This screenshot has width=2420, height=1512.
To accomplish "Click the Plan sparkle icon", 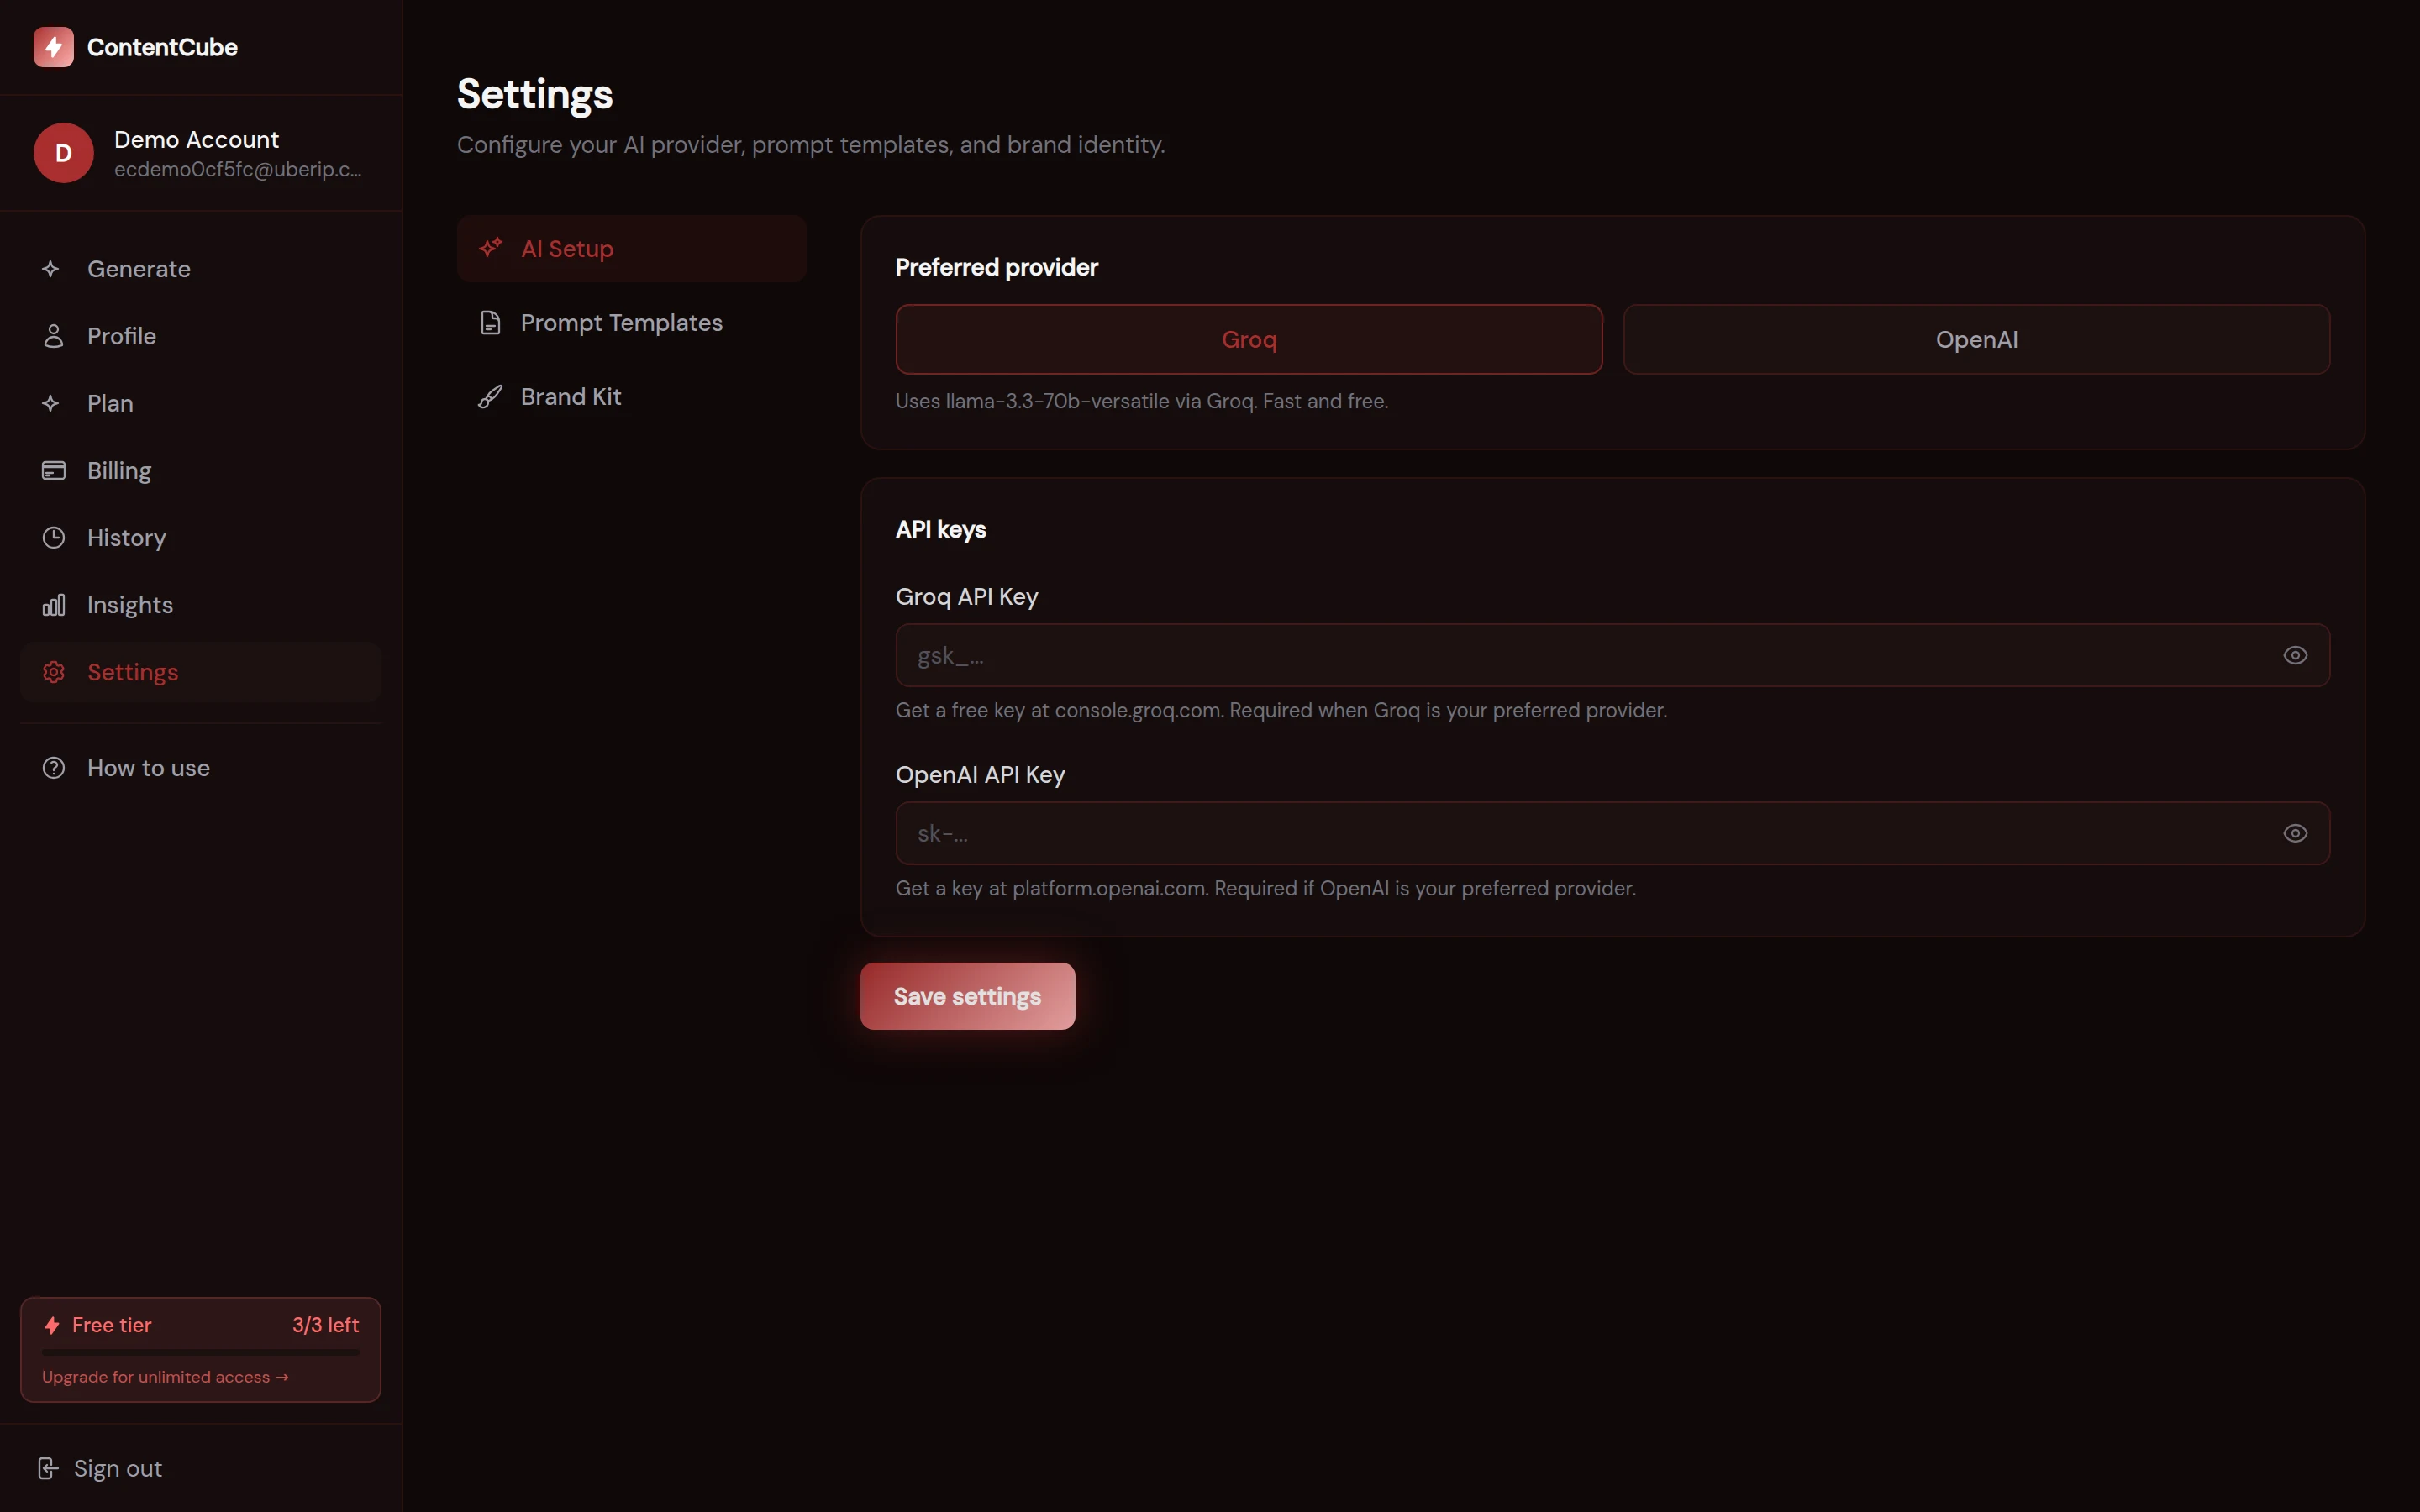I will [x=52, y=403].
